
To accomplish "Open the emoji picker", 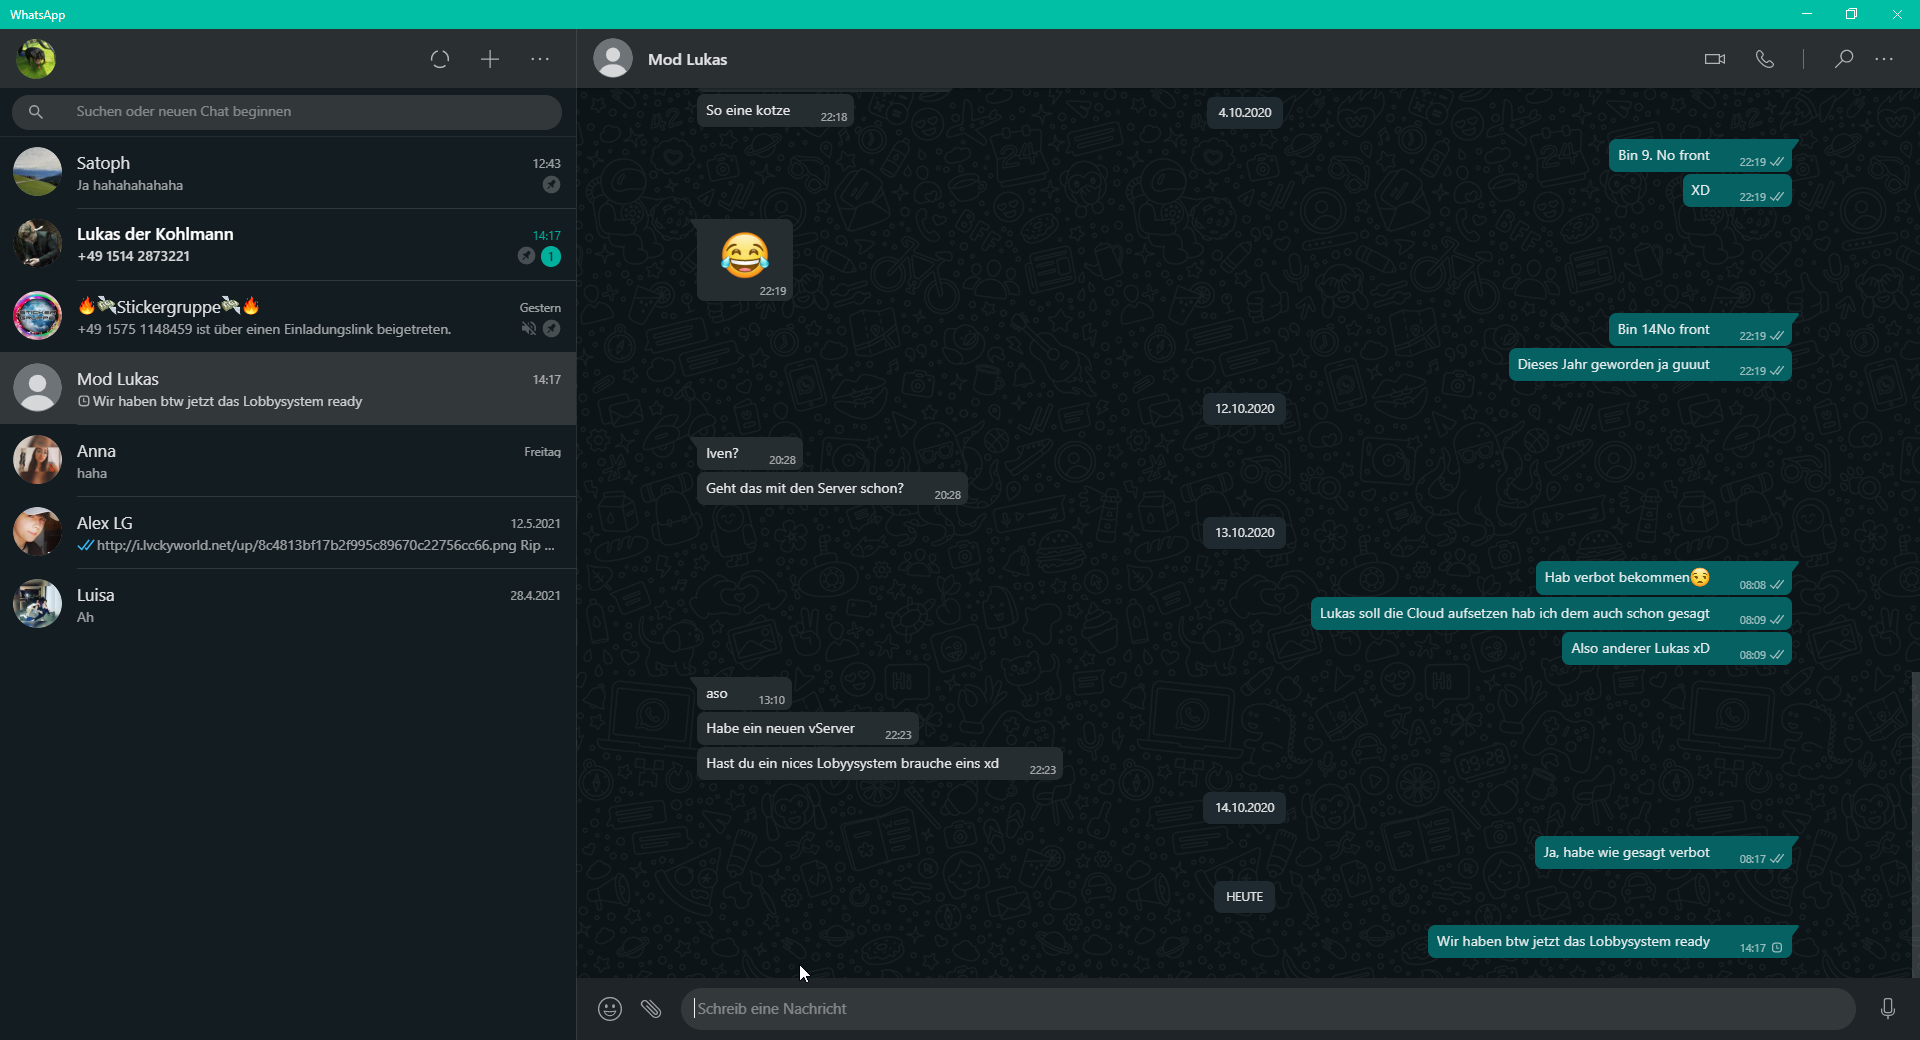I will [x=610, y=1009].
